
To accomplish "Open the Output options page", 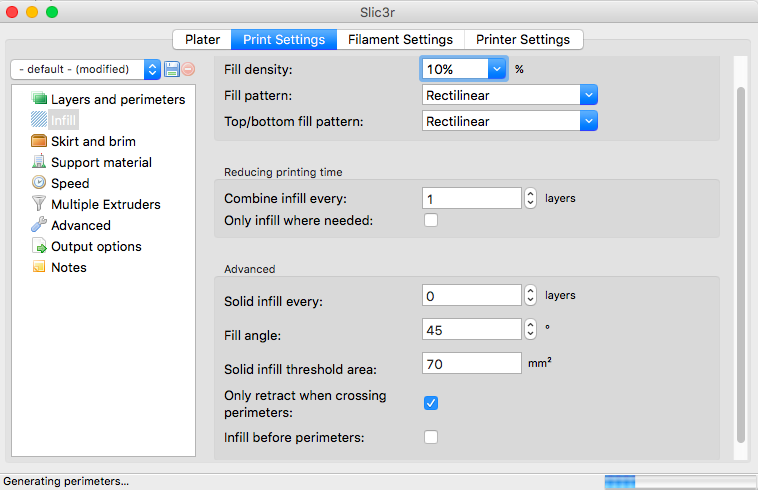I will 95,246.
